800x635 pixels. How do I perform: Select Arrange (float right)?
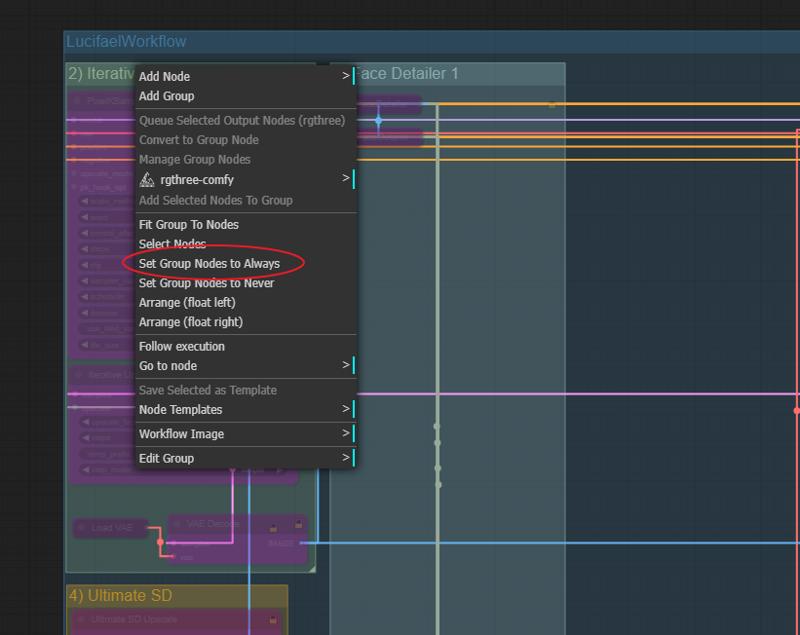(246, 322)
